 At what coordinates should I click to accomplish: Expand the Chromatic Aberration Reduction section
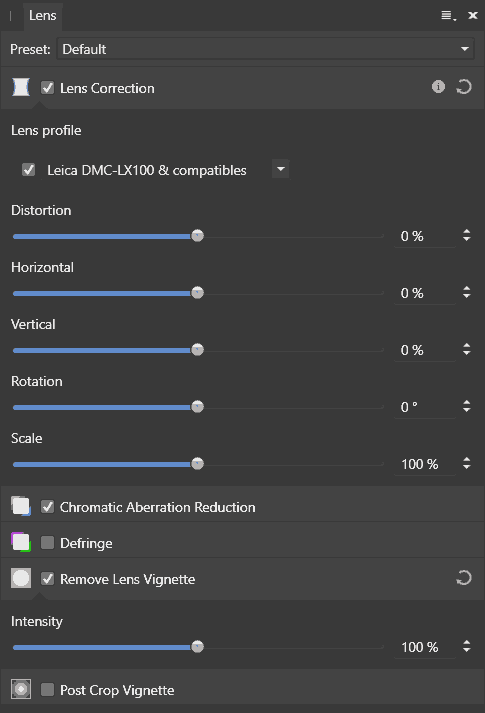click(242, 507)
